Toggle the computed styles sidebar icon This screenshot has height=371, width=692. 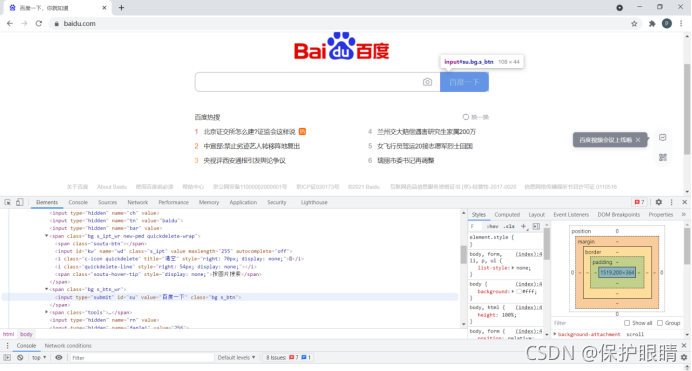tap(536, 226)
